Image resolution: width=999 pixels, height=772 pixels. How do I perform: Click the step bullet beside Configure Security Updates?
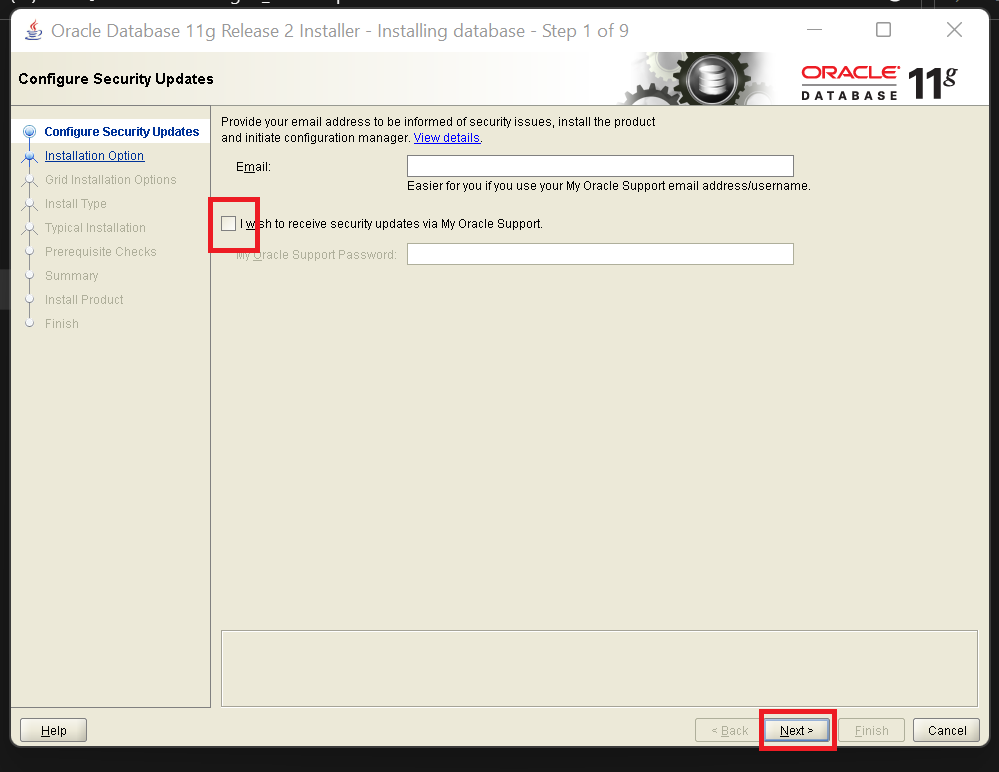pyautogui.click(x=29, y=132)
